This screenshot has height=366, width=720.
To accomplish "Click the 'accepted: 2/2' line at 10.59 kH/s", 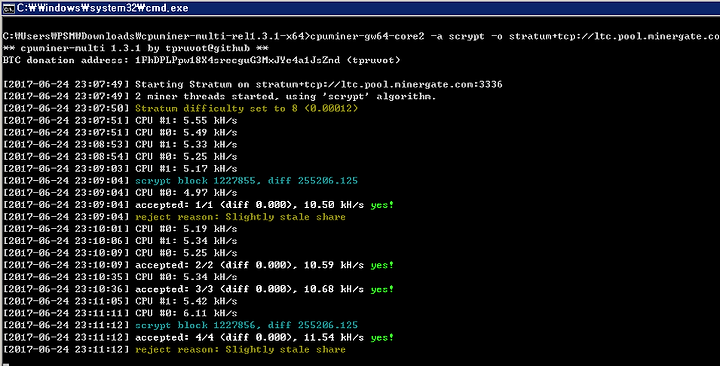I will pyautogui.click(x=198, y=265).
